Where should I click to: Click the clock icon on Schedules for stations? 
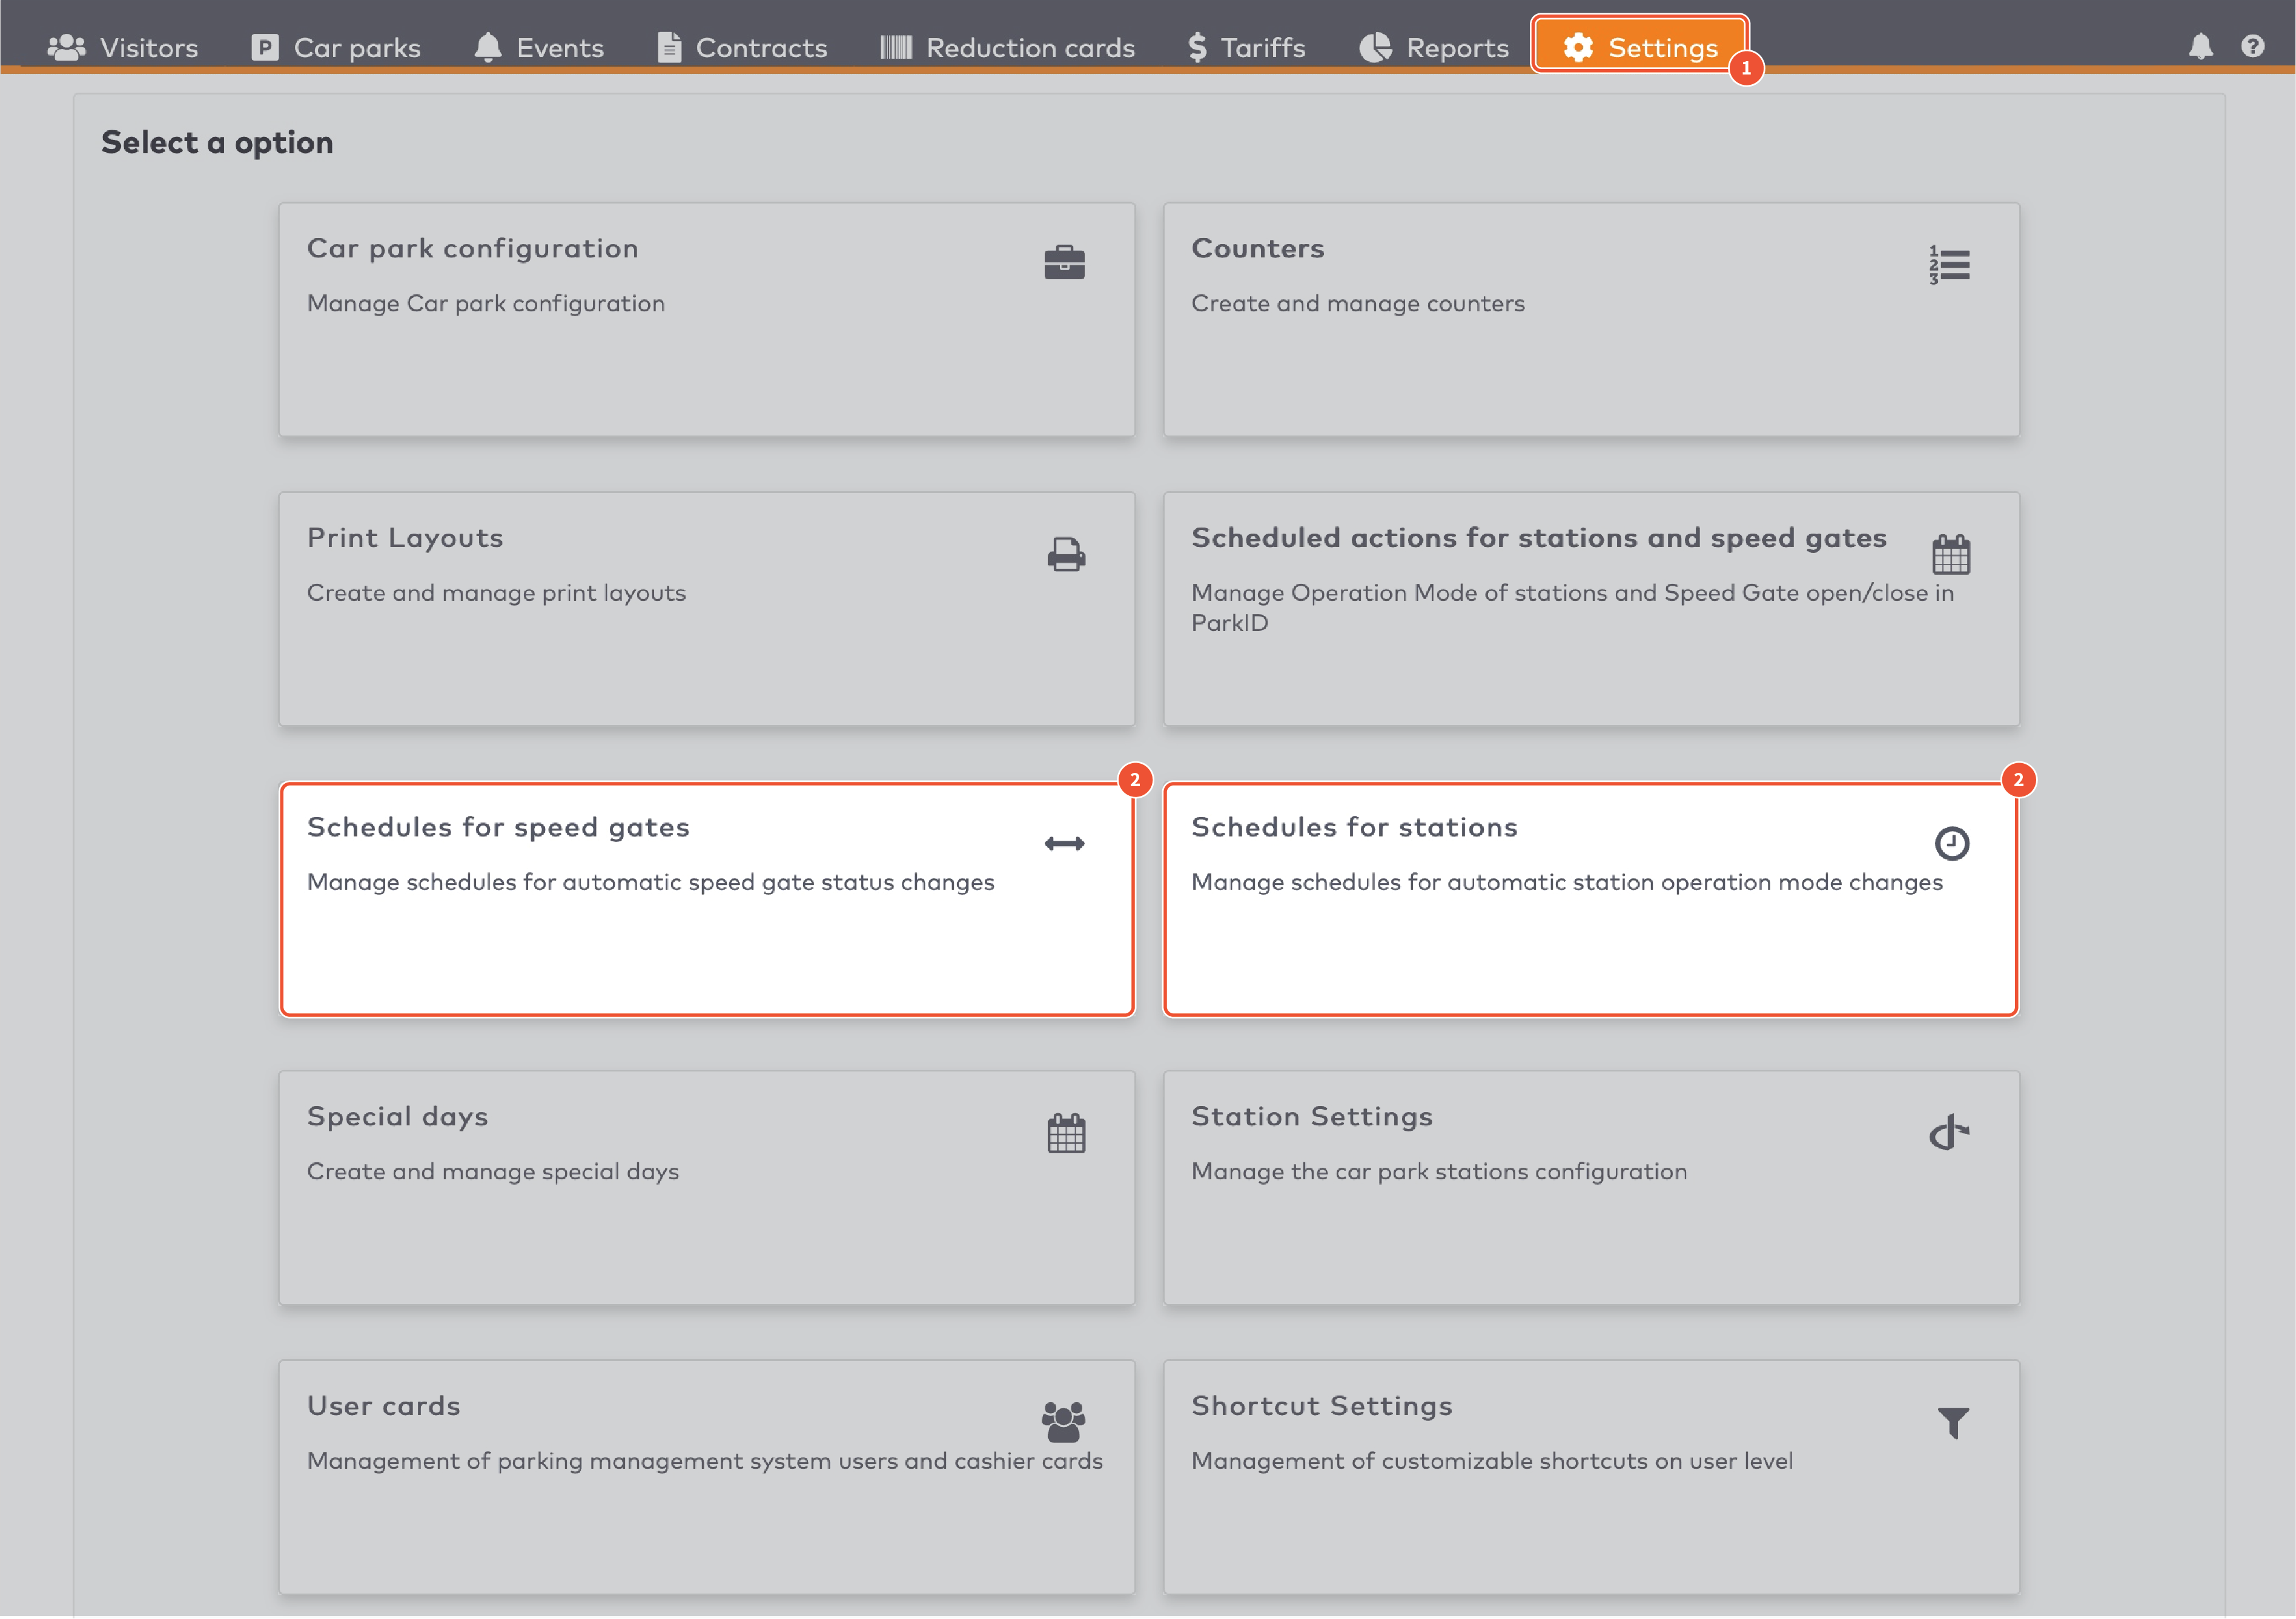click(x=1951, y=843)
